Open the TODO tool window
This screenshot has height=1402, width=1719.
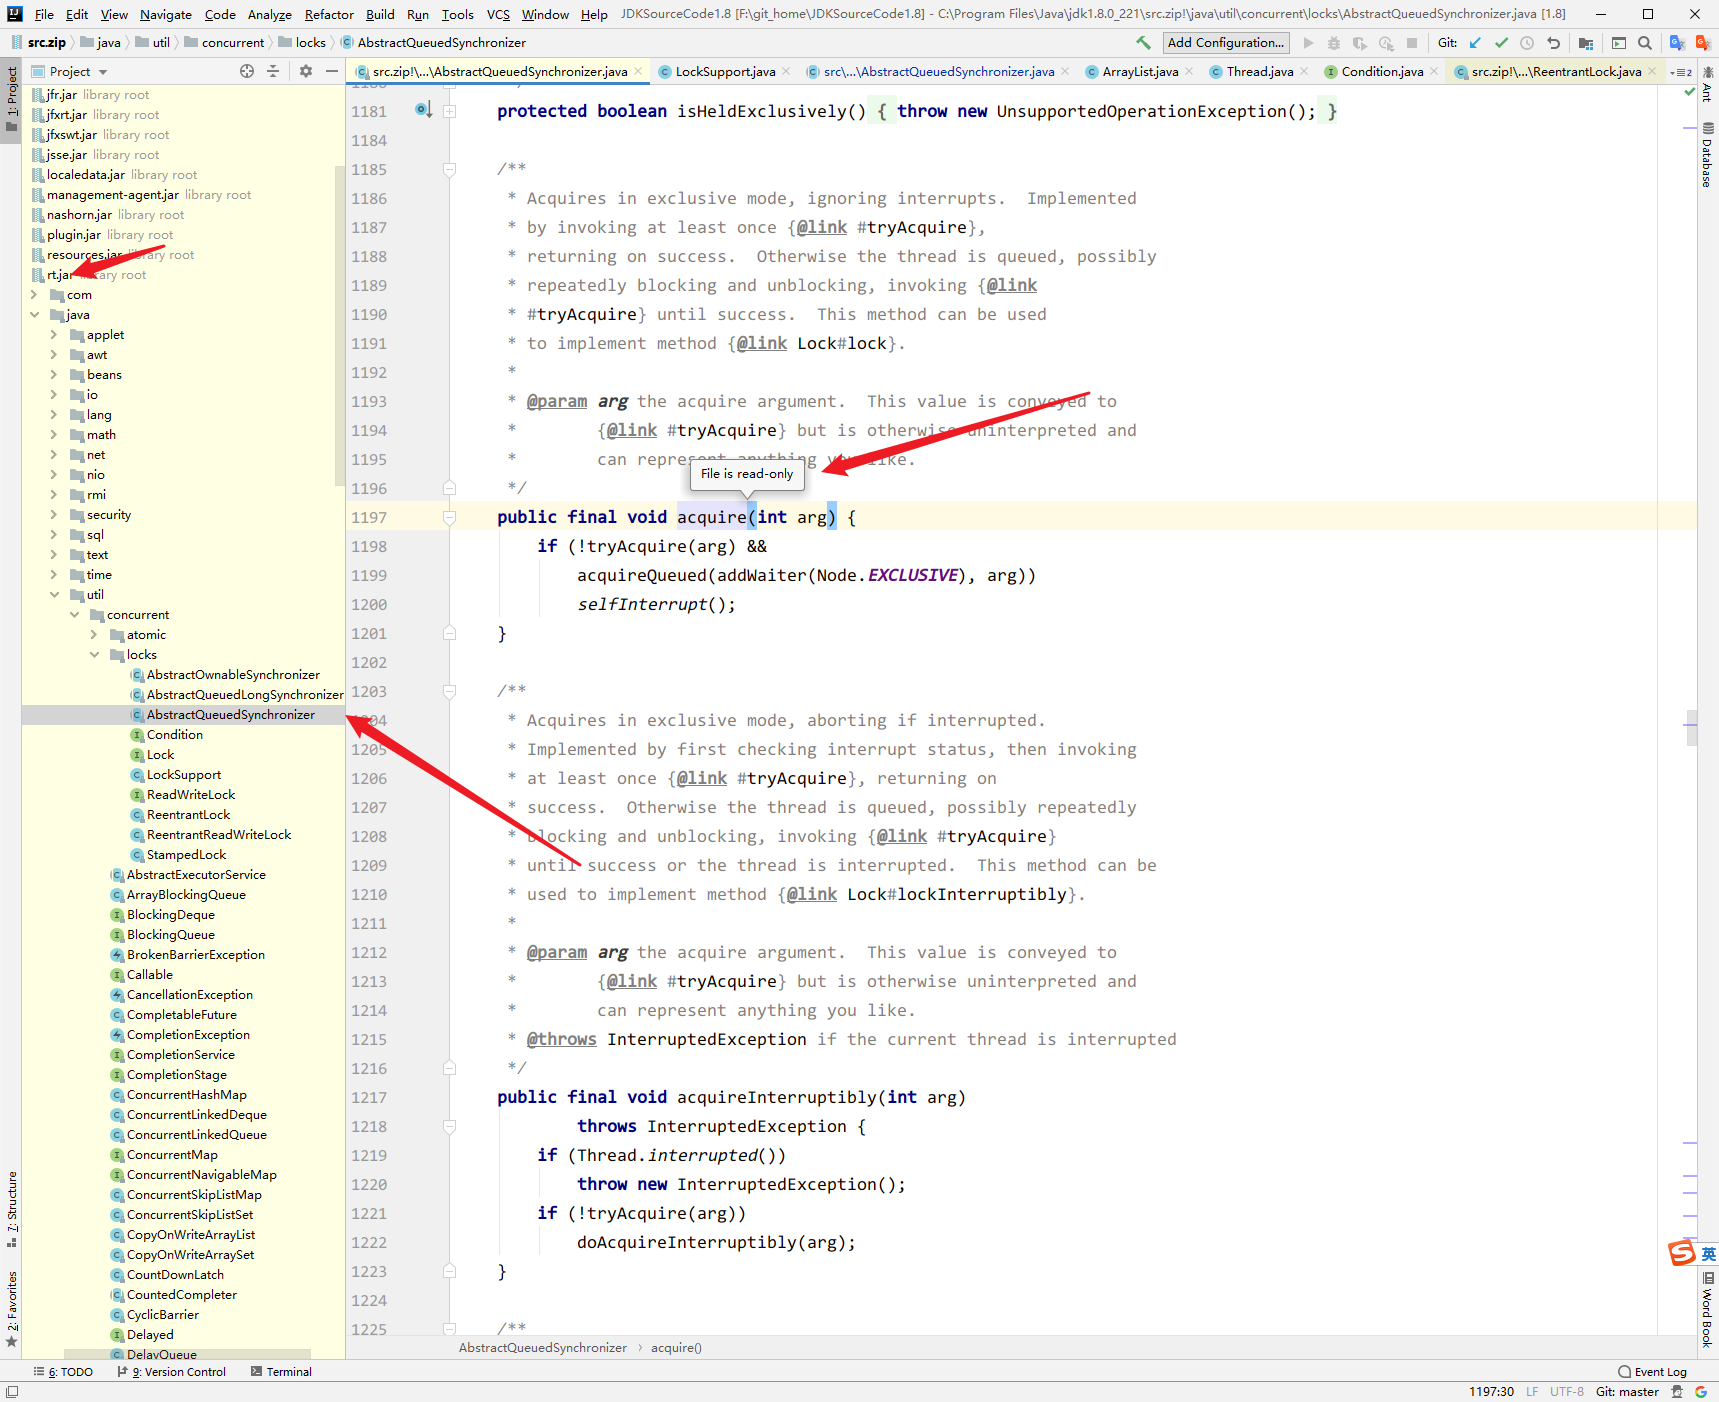point(63,1372)
